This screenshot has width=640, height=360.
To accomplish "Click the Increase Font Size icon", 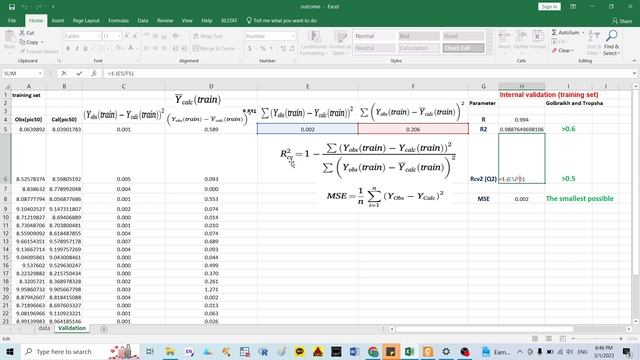I will pyautogui.click(x=127, y=36).
